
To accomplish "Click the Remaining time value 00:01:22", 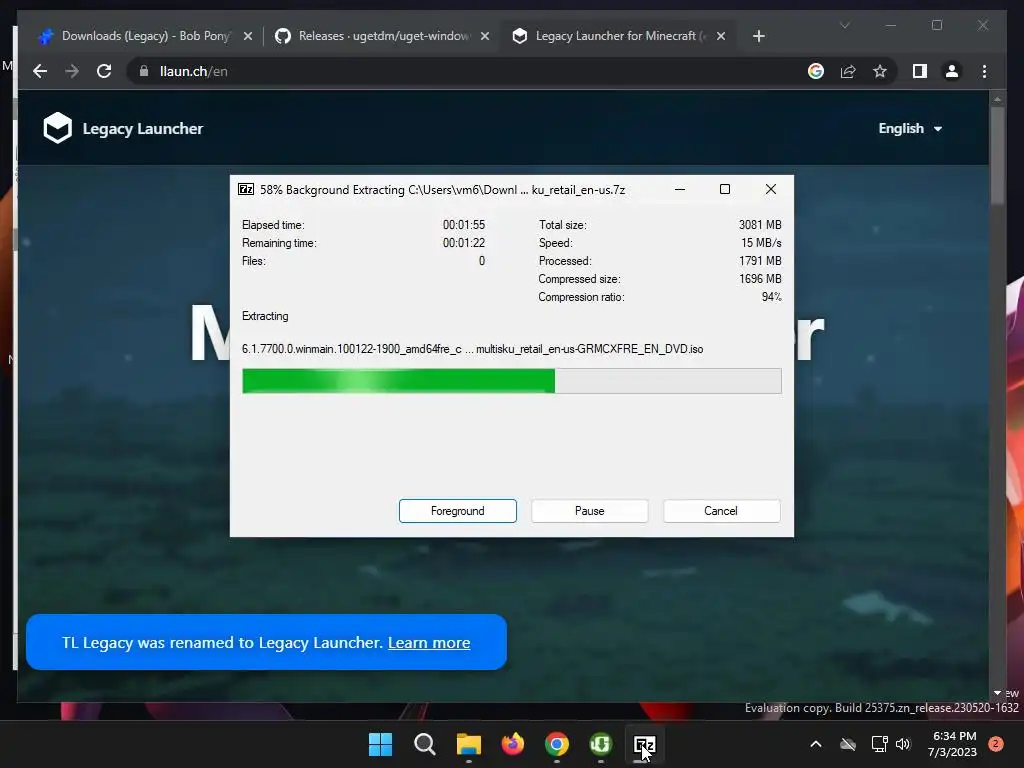I will coord(464,243).
